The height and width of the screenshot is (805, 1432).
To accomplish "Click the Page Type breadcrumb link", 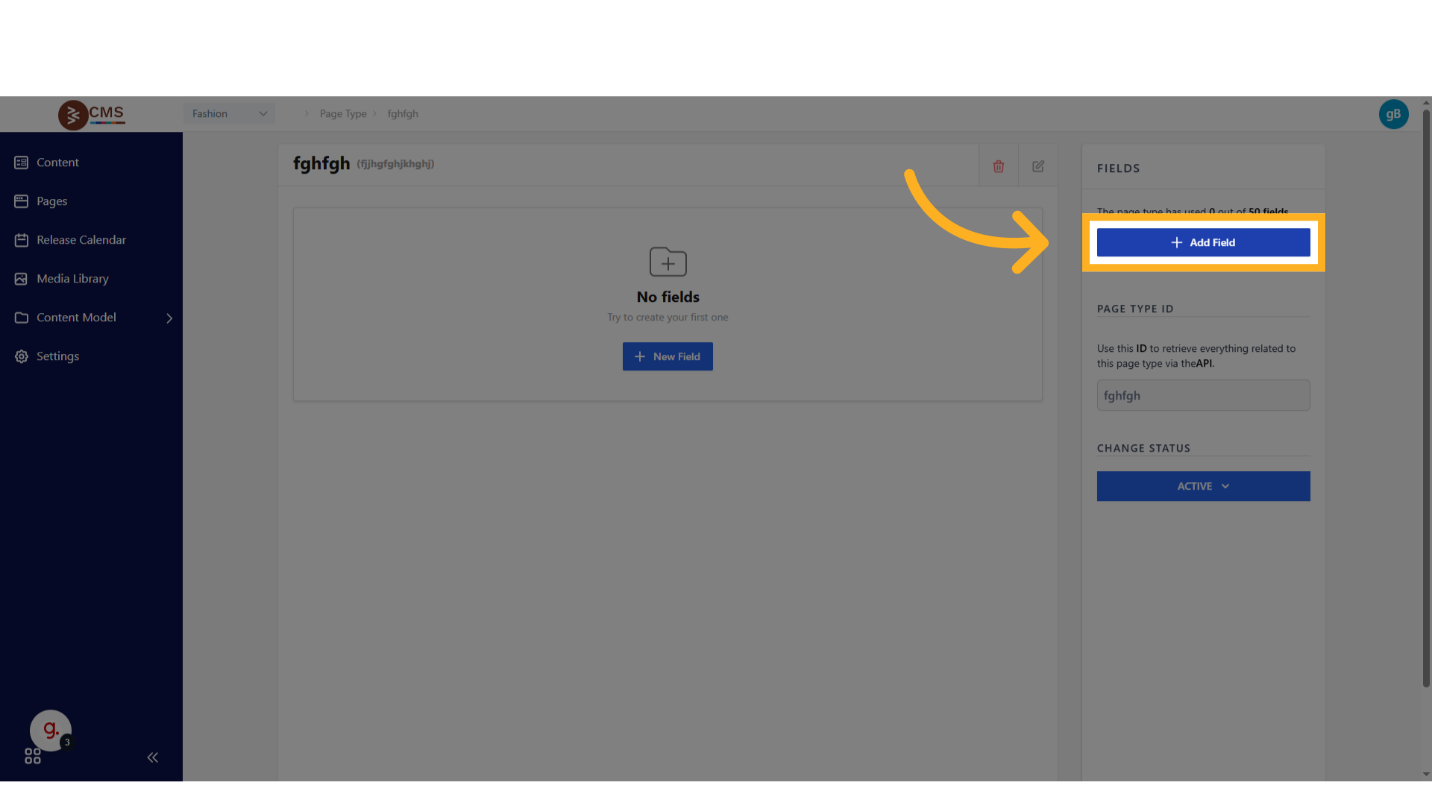I will point(343,114).
